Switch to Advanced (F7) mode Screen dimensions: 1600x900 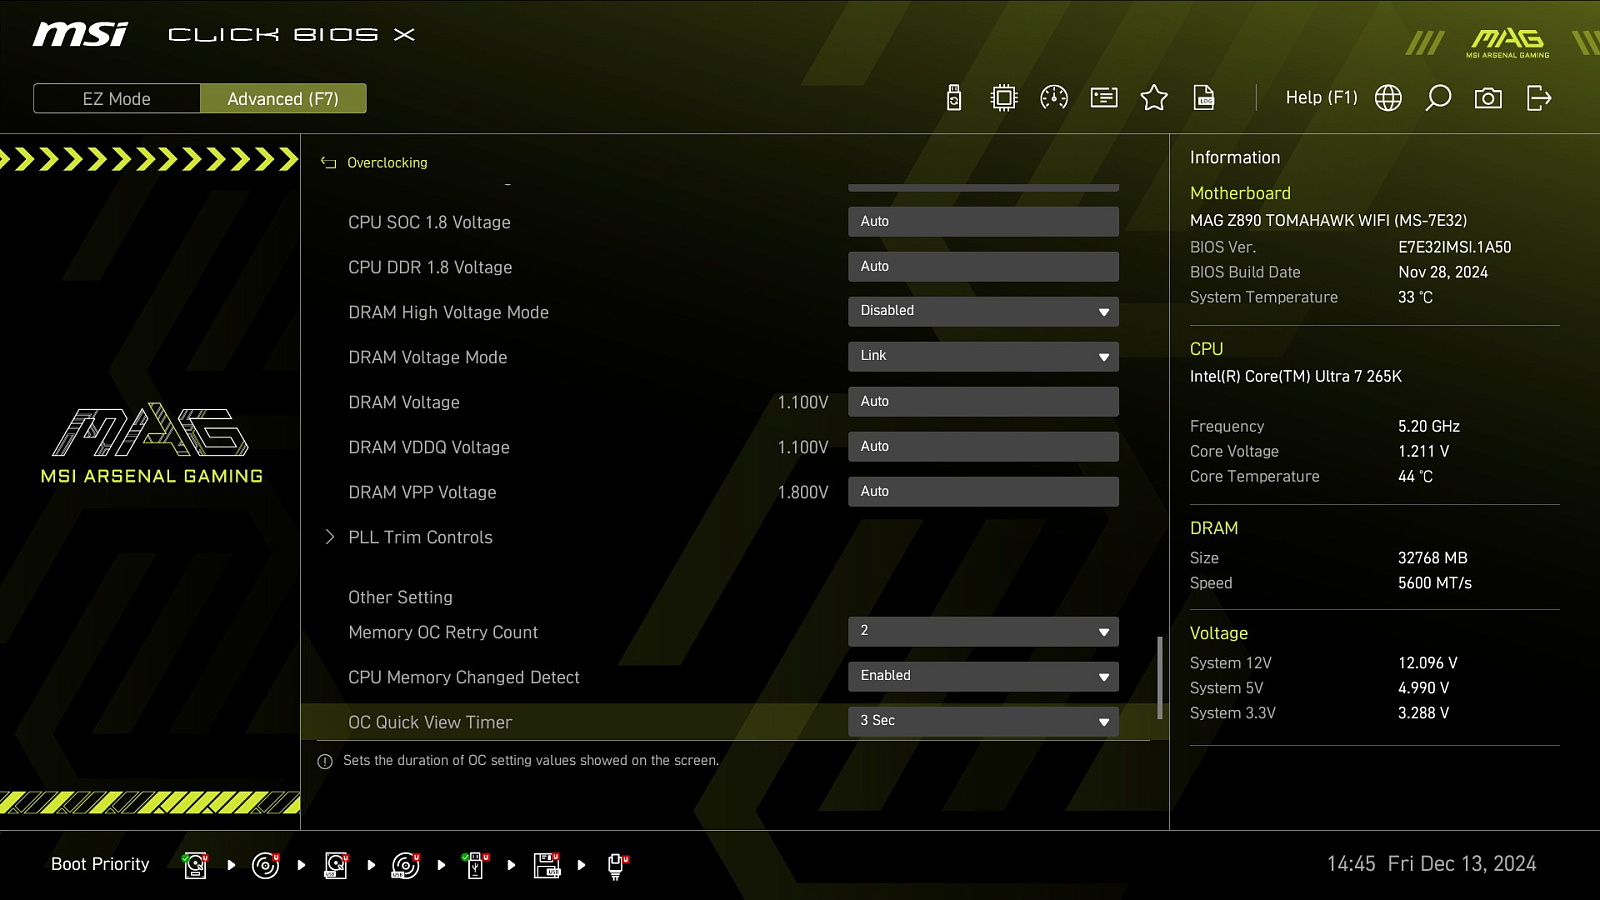coord(283,99)
